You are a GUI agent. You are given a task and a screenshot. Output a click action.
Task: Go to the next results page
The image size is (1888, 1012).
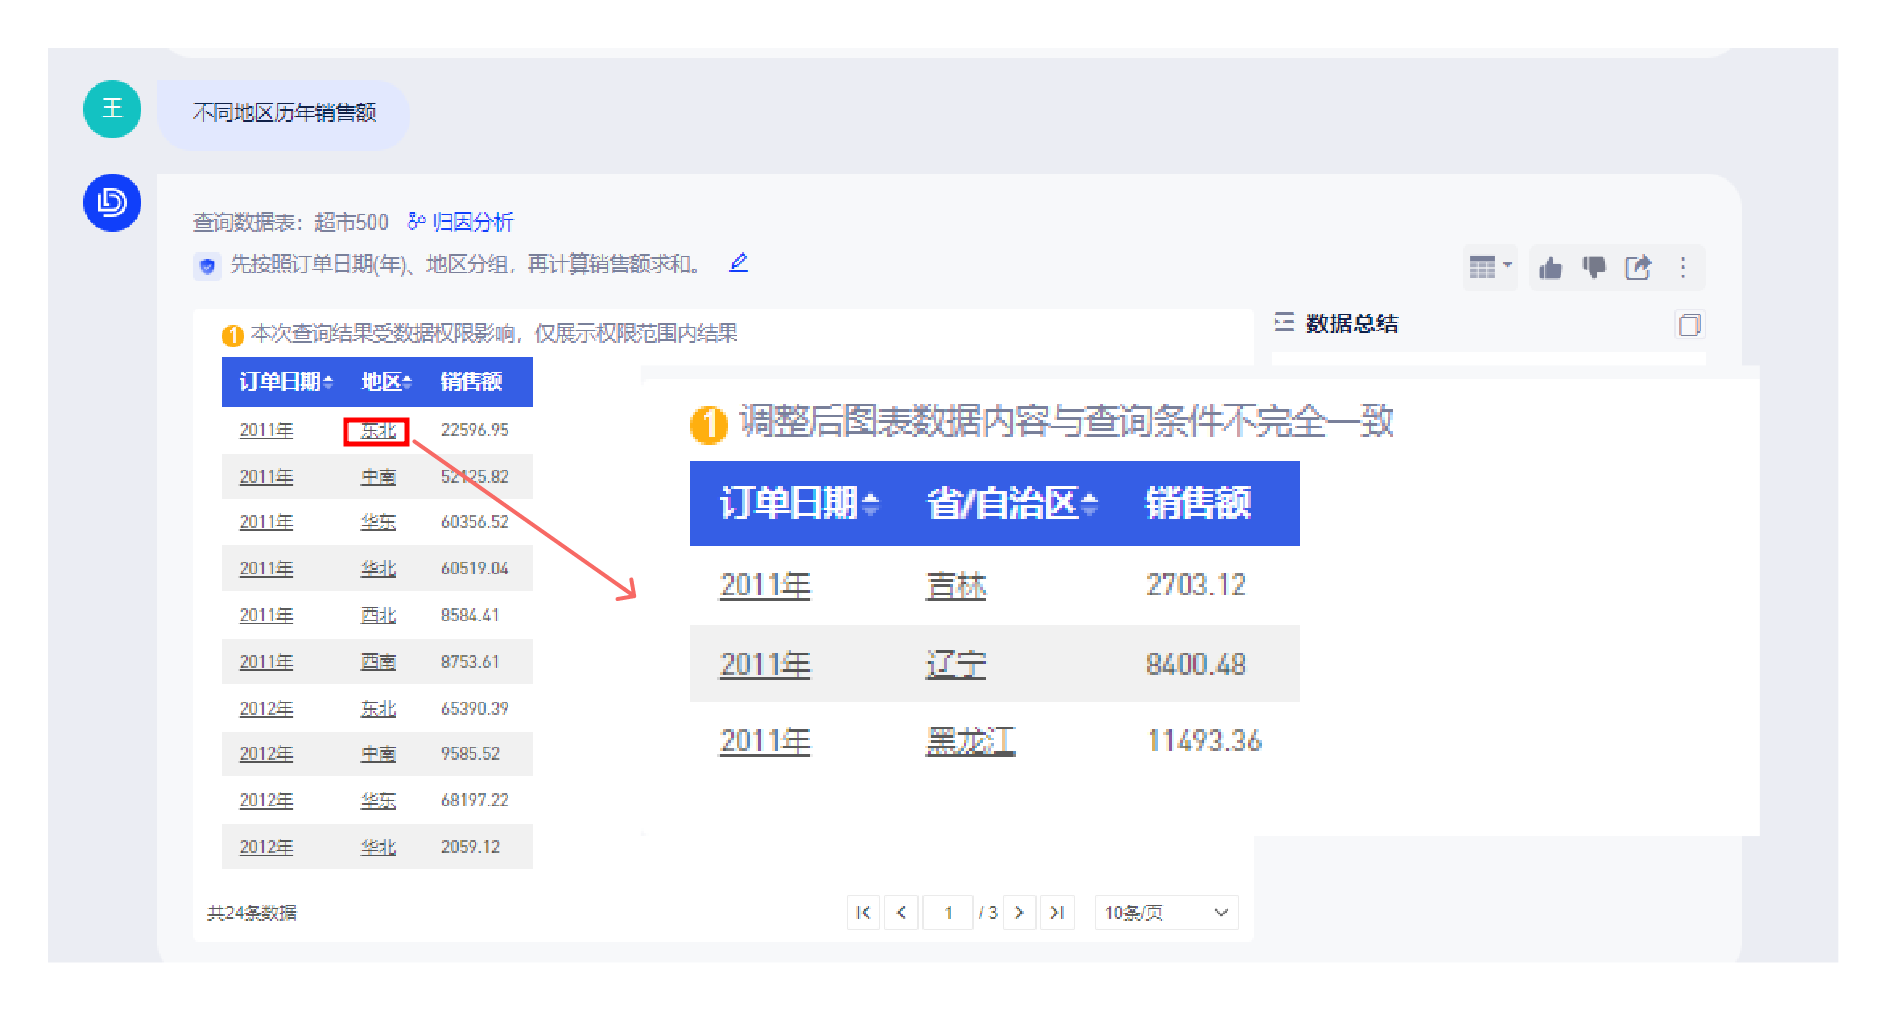tap(1019, 912)
